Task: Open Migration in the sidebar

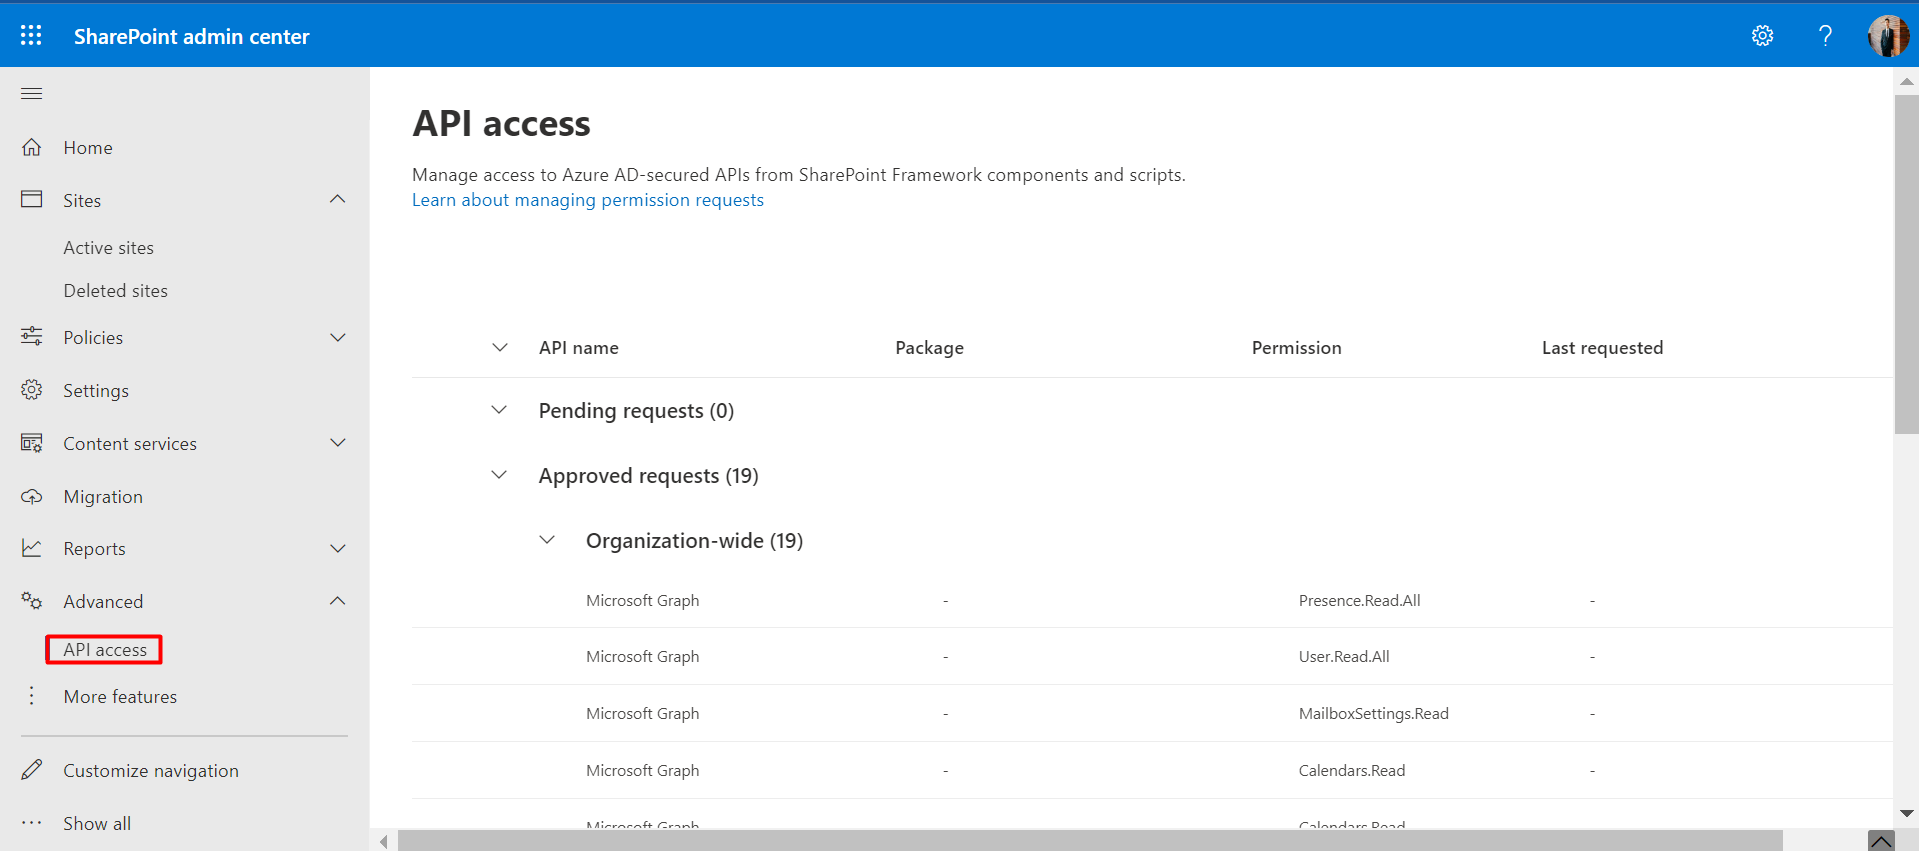Action: click(x=103, y=496)
